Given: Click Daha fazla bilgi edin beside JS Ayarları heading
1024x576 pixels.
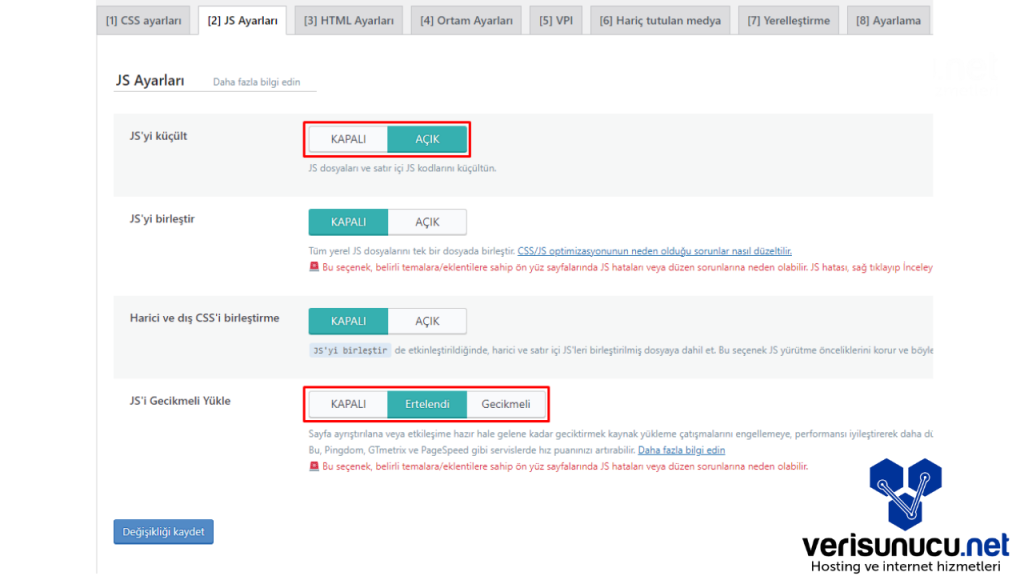Looking at the screenshot, I should [256, 82].
